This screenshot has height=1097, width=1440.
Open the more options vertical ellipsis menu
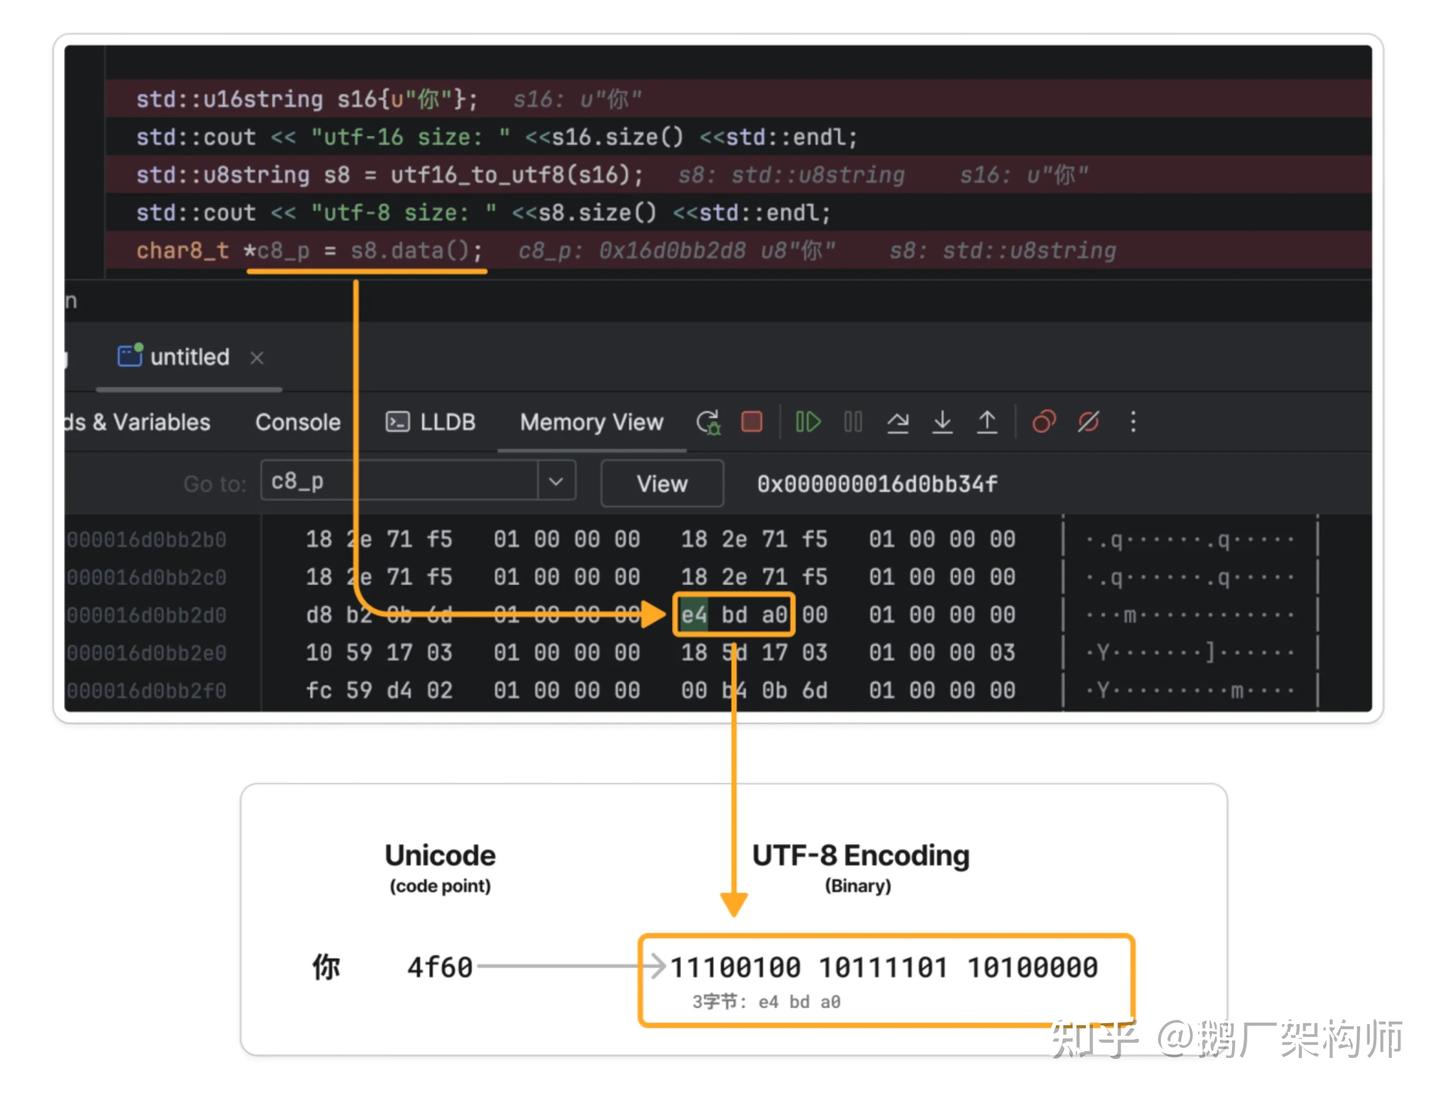1133,421
